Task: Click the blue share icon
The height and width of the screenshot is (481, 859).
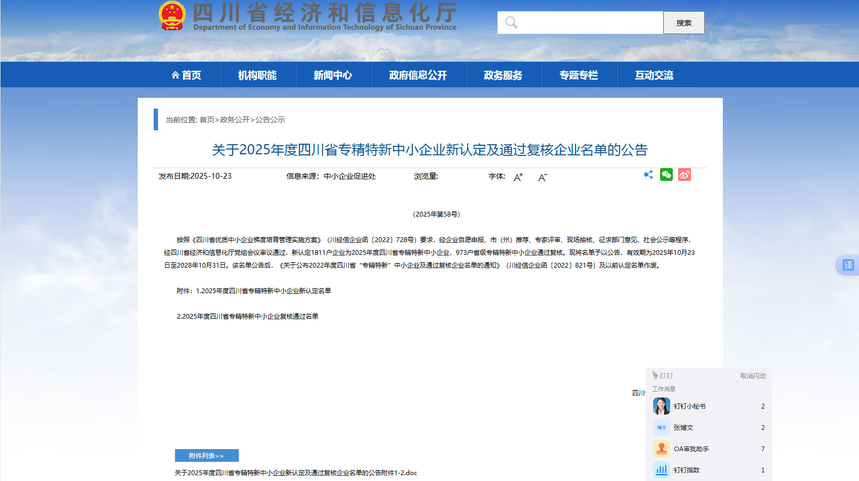Action: [648, 175]
